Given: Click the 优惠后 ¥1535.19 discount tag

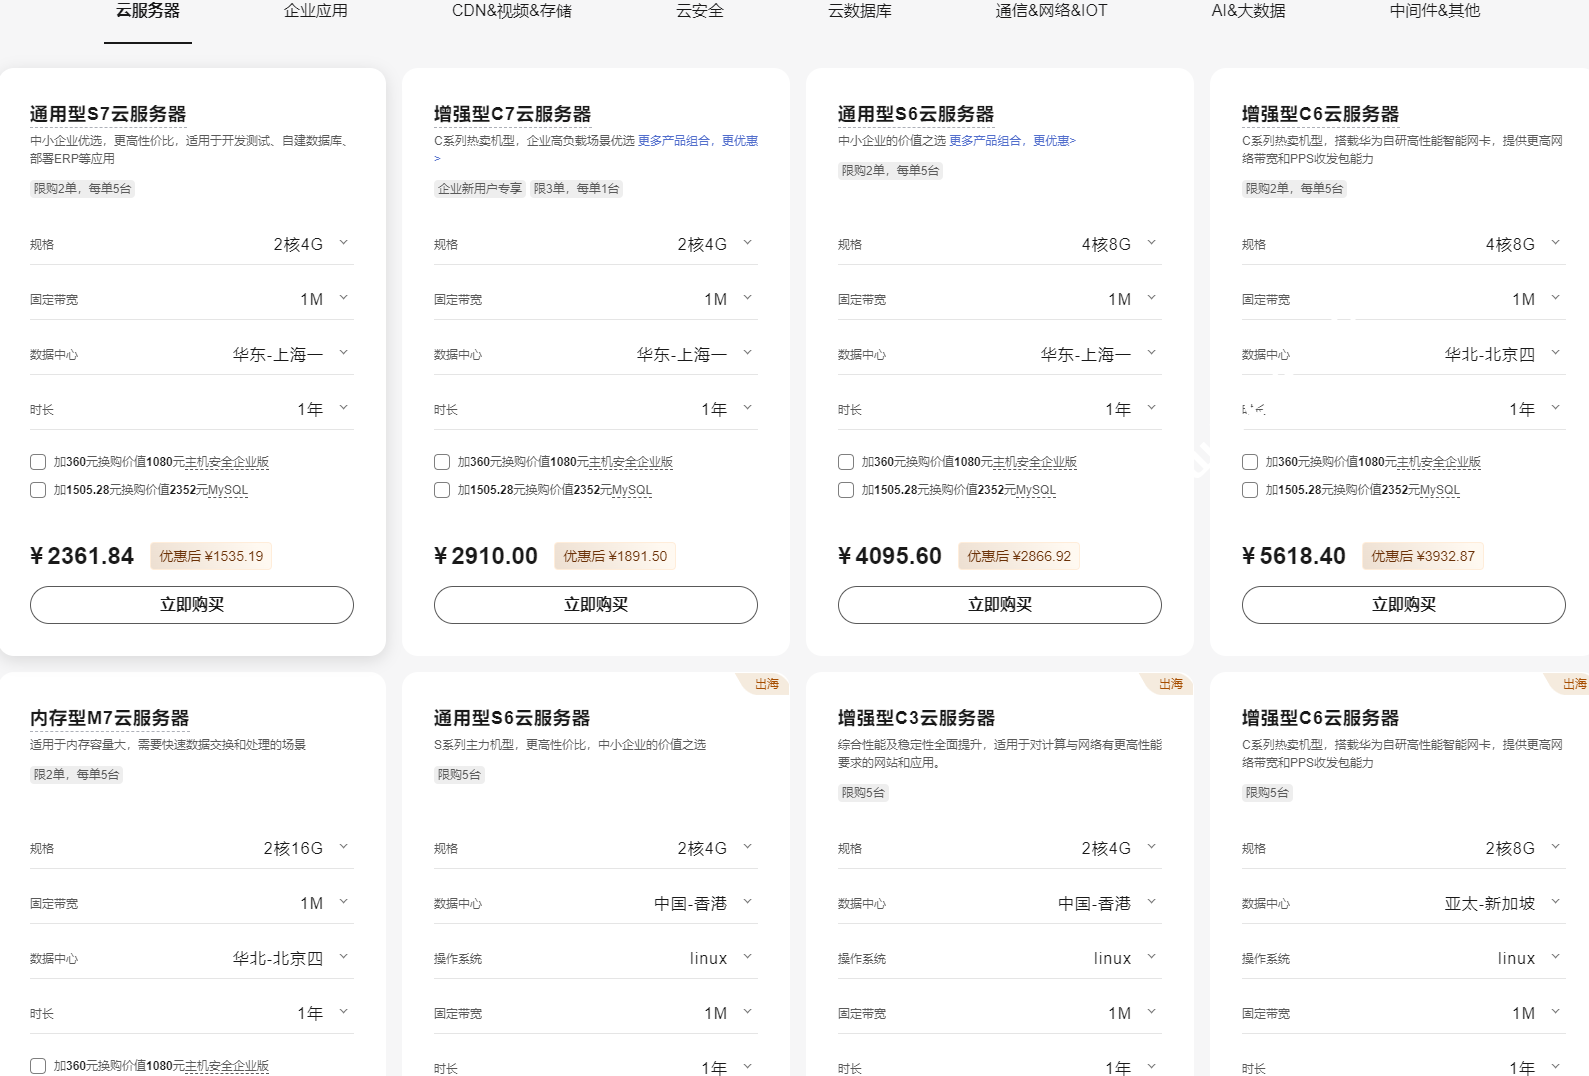Looking at the screenshot, I should [211, 556].
